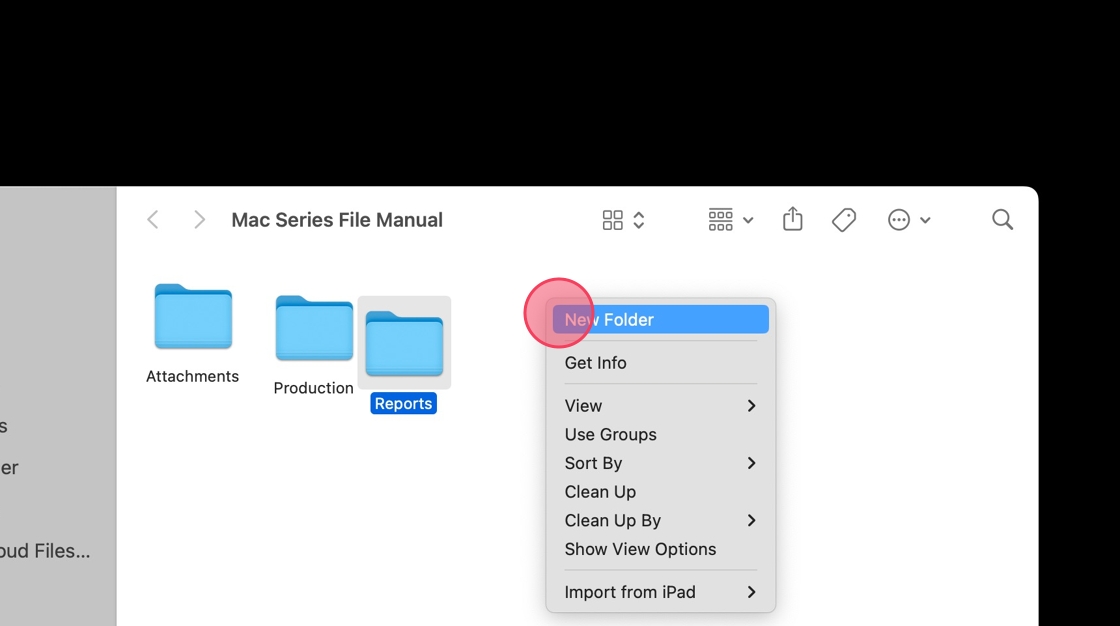1120x626 pixels.
Task: Open the Group By toolbar dropdown
Action: point(730,220)
